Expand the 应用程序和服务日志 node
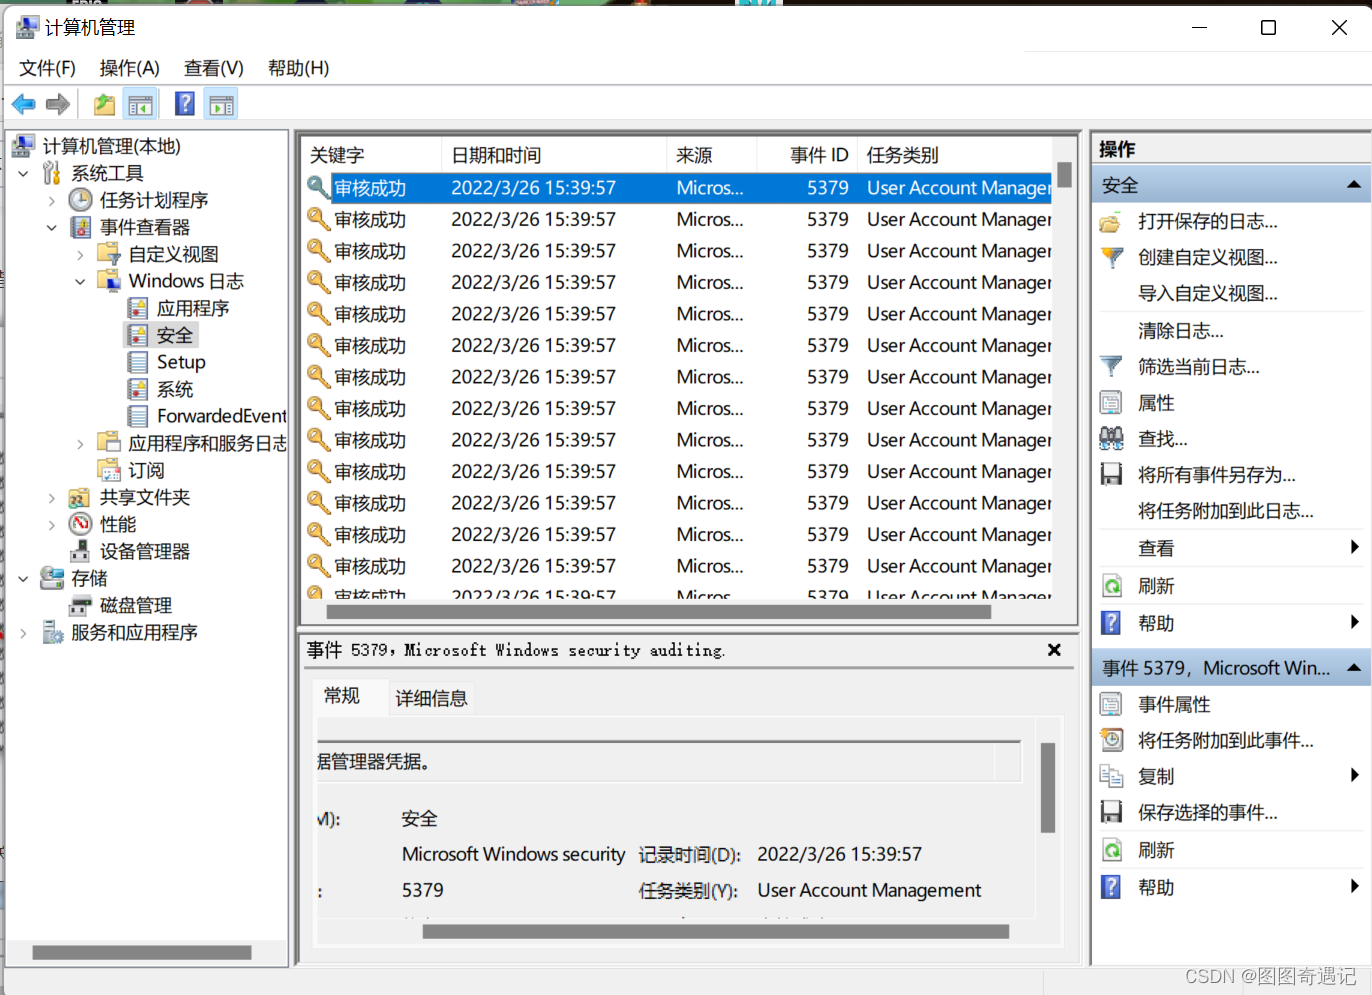The width and height of the screenshot is (1372, 995). pyautogui.click(x=80, y=444)
